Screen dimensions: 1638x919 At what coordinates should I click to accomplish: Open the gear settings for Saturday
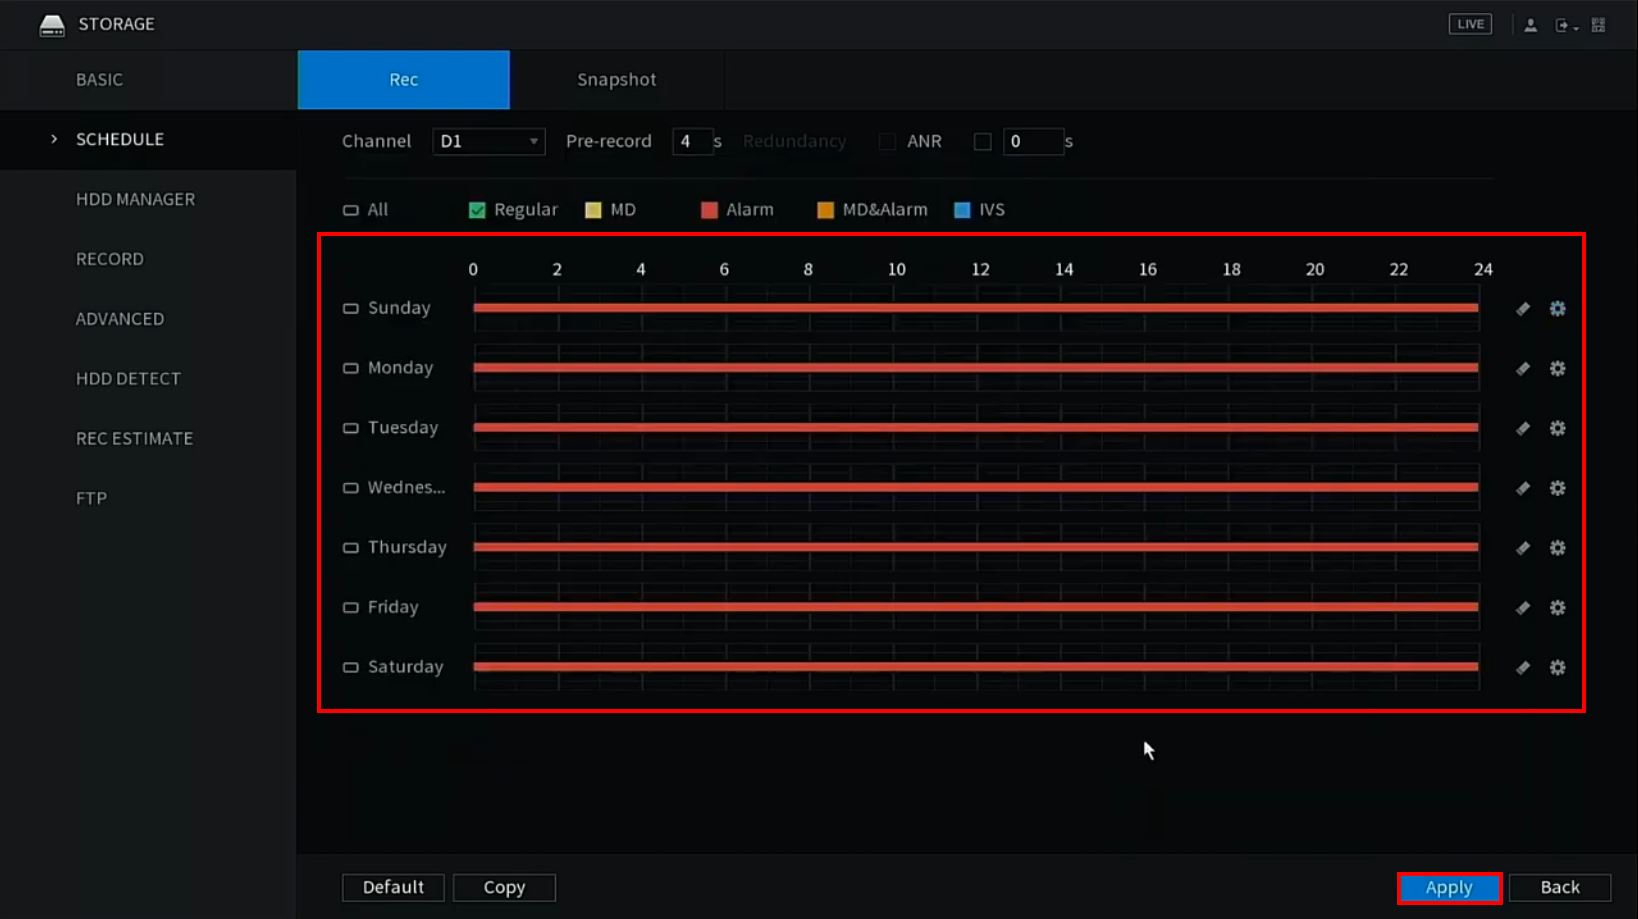point(1557,668)
